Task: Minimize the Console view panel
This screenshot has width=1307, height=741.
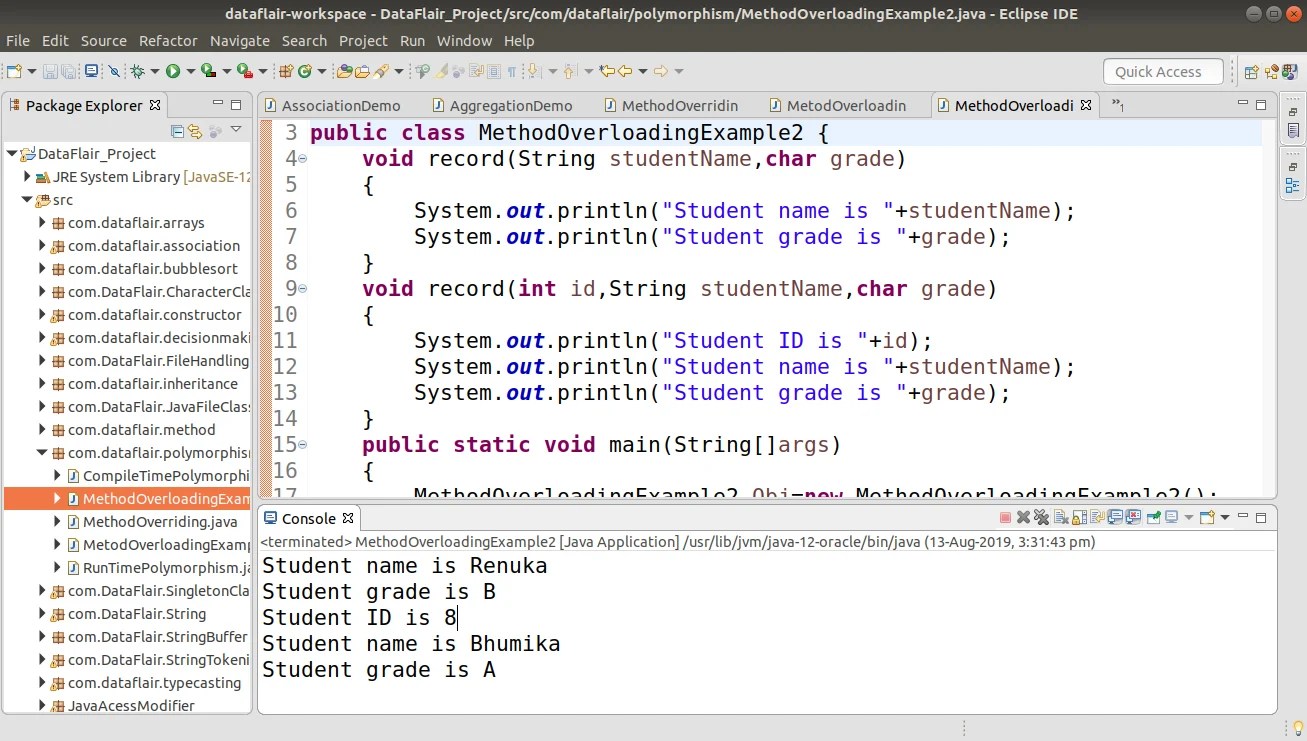Action: pyautogui.click(x=1243, y=517)
